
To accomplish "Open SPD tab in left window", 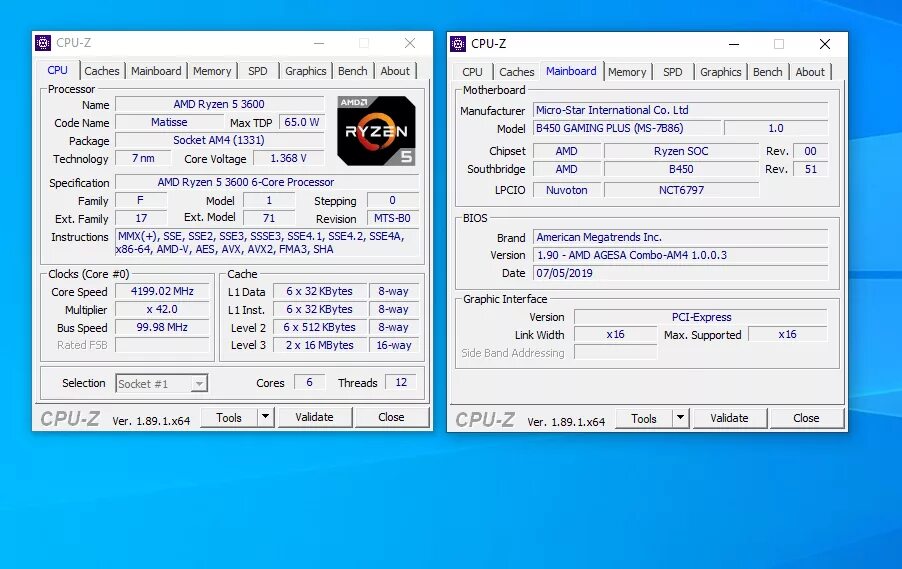I will click(x=258, y=71).
